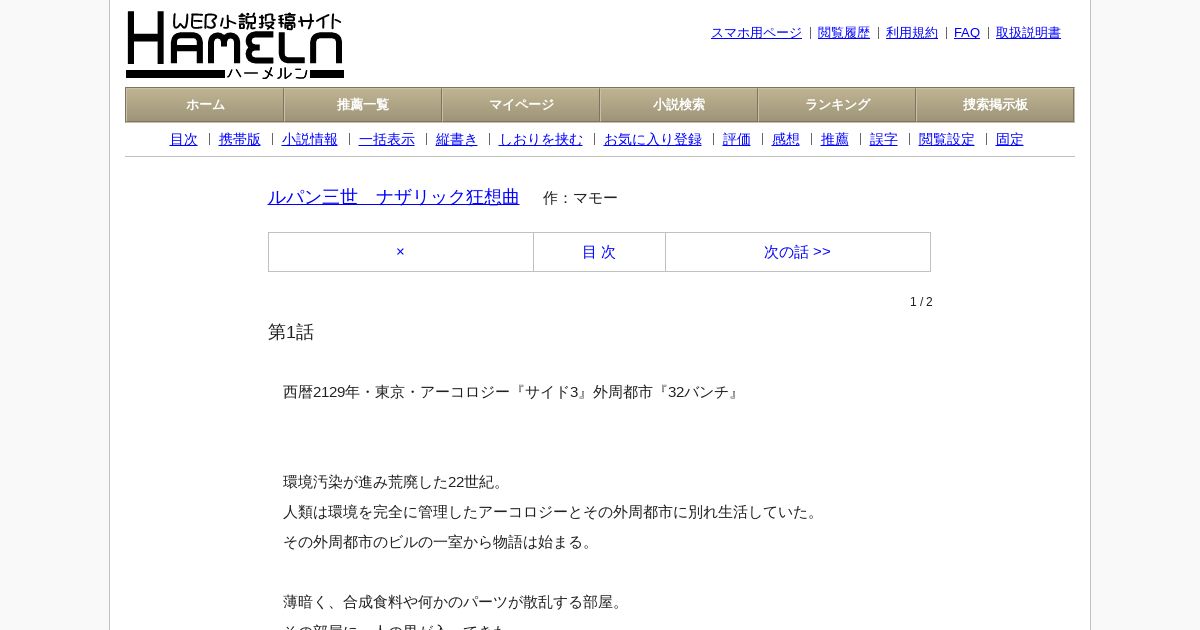Screen dimensions: 1200x630
Task: Click the author name 作:マモー
Action: pos(581,198)
